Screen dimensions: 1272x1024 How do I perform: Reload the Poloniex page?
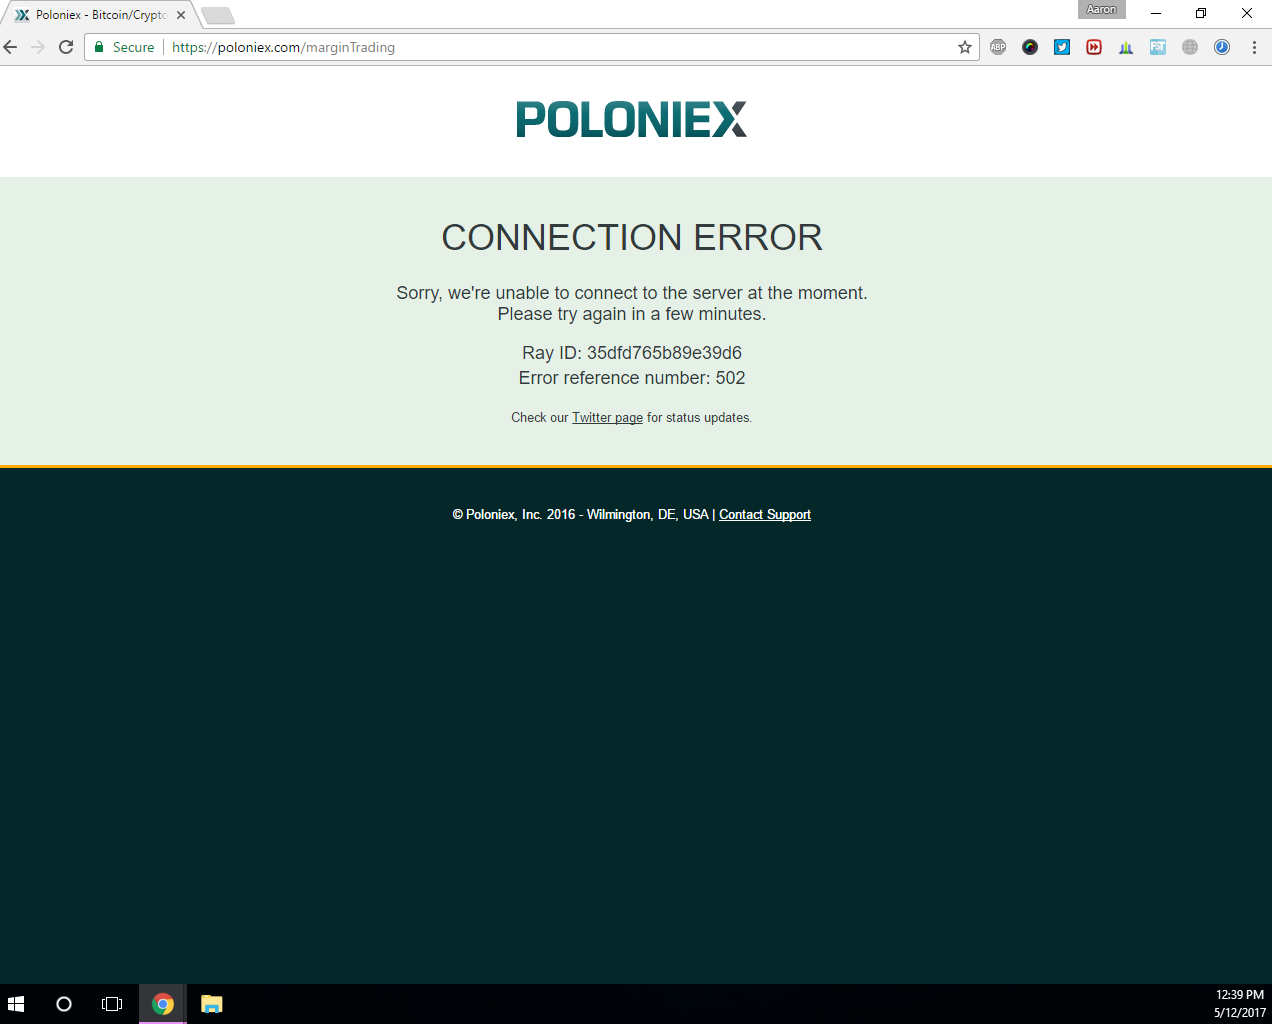point(66,47)
